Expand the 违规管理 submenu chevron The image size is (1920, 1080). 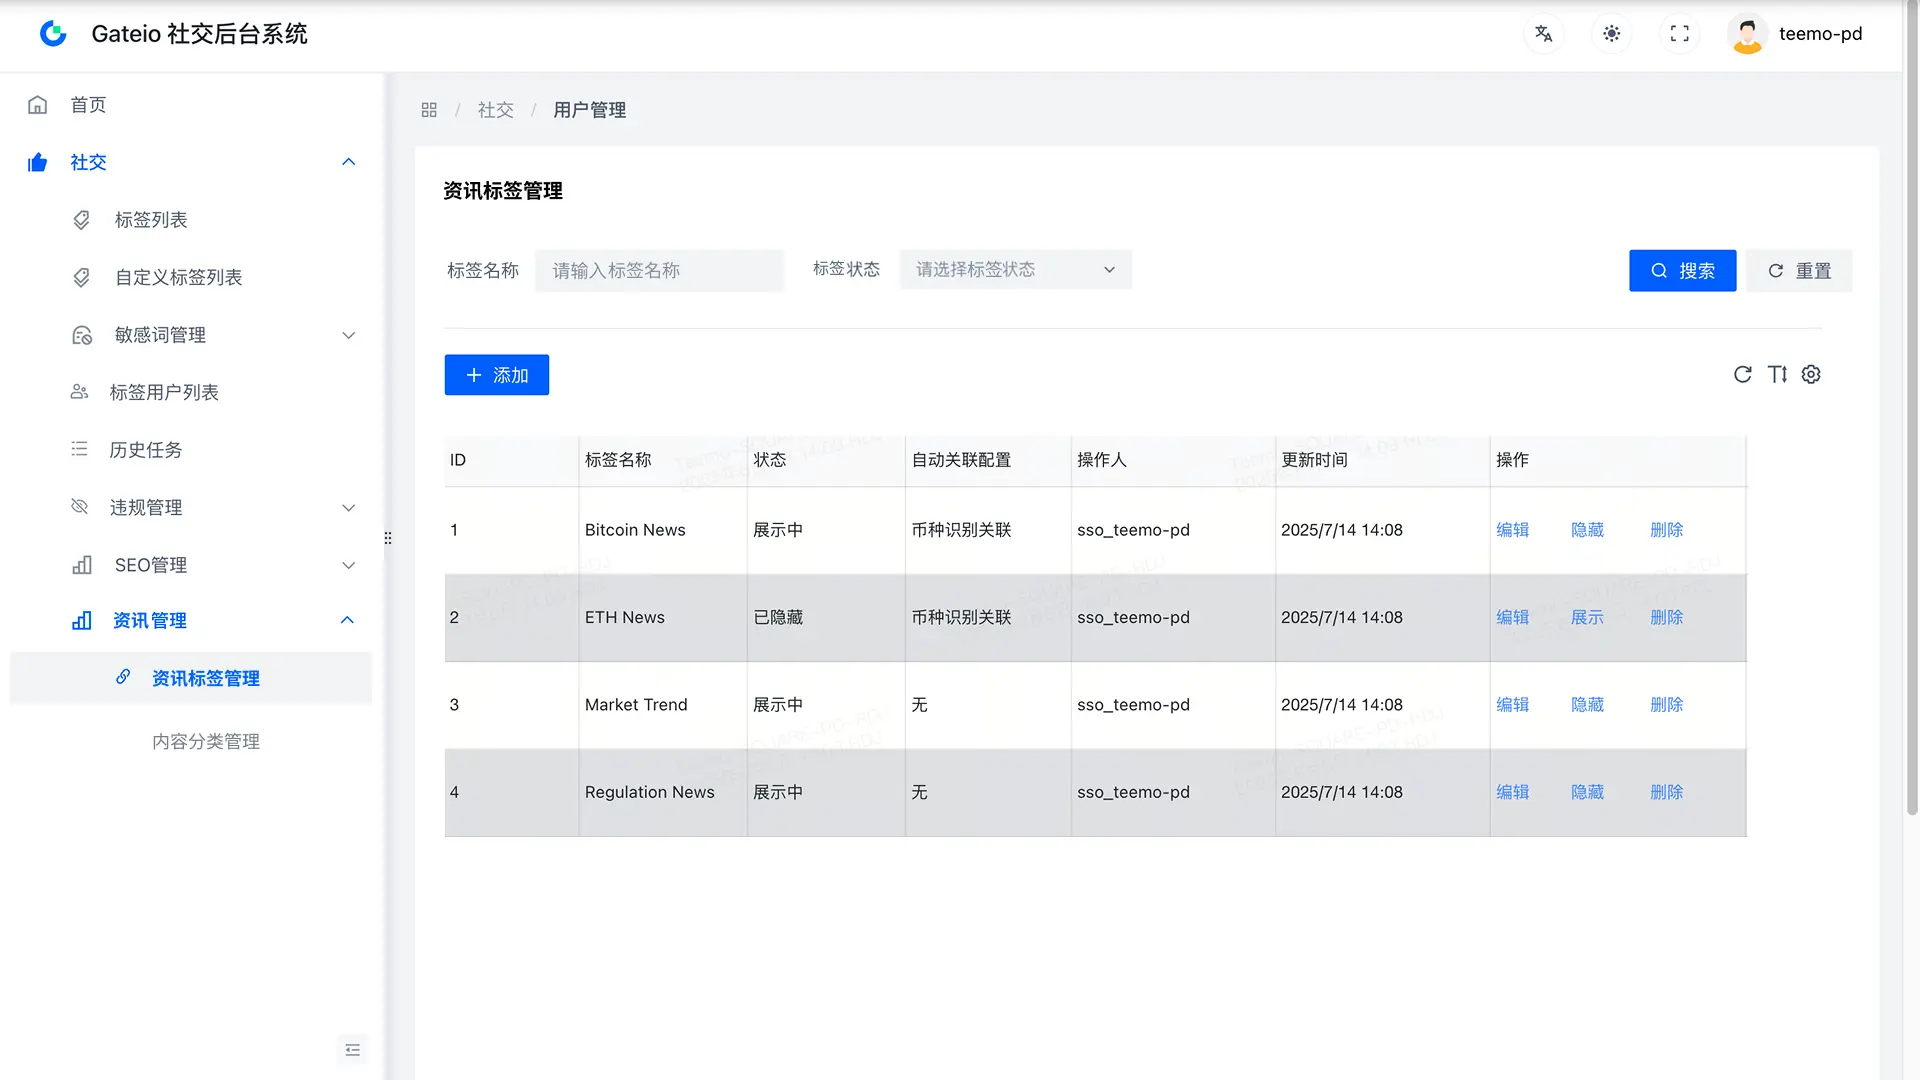(348, 508)
